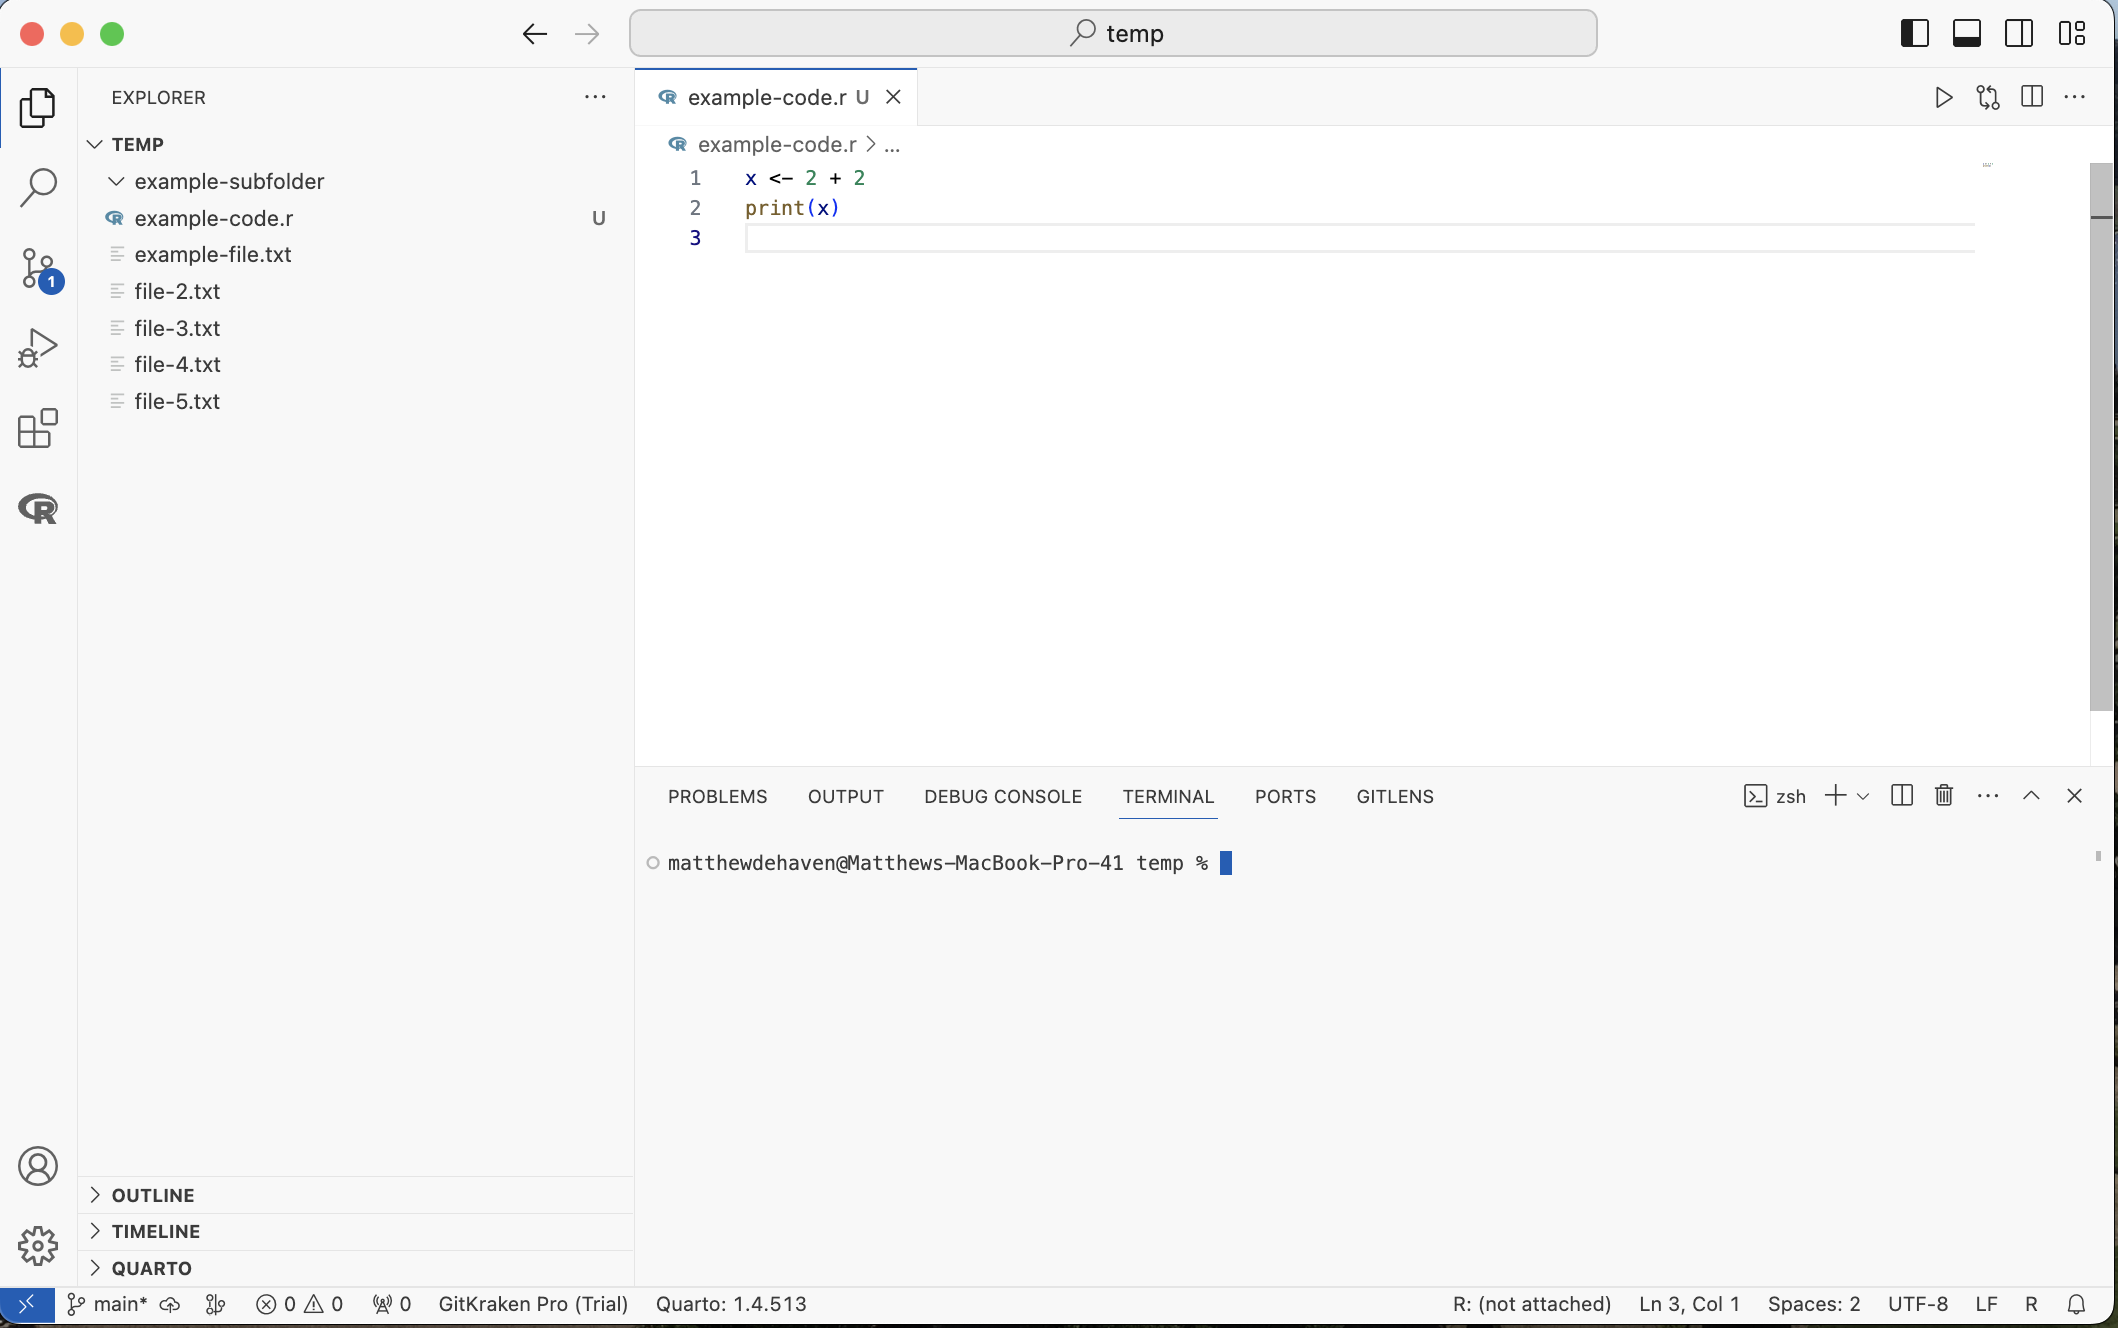Toggle the secondary sidebar visibility
The height and width of the screenshot is (1328, 2118).
click(x=2018, y=33)
